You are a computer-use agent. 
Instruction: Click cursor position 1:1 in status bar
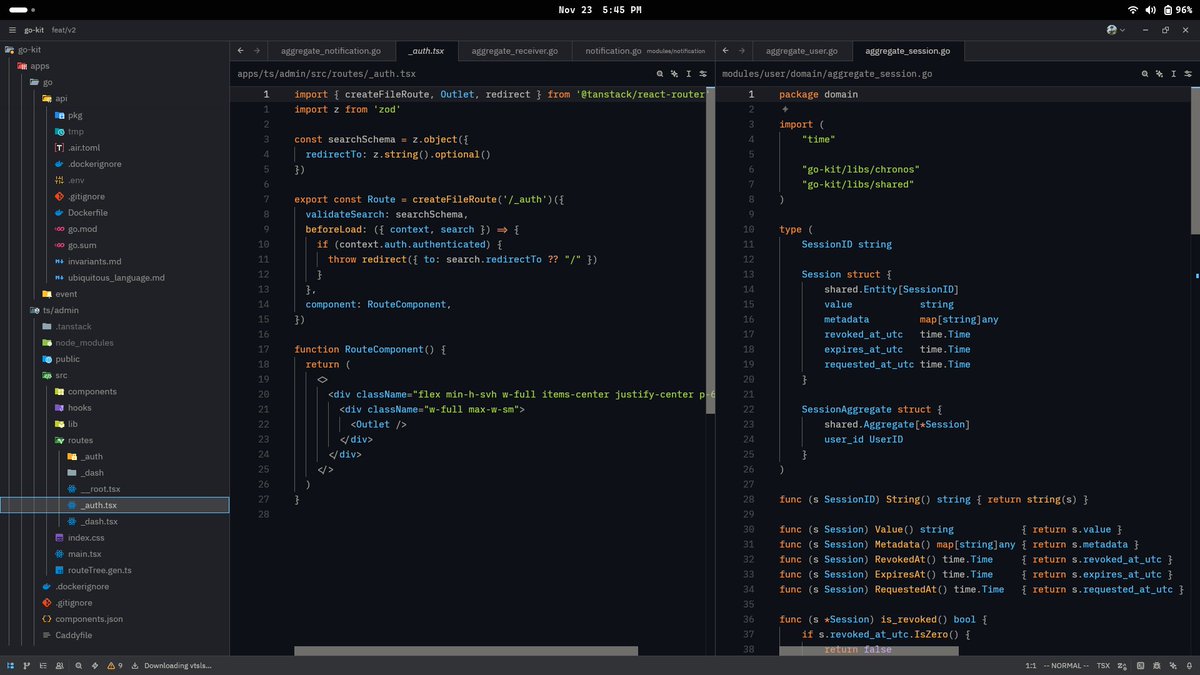pos(1030,665)
